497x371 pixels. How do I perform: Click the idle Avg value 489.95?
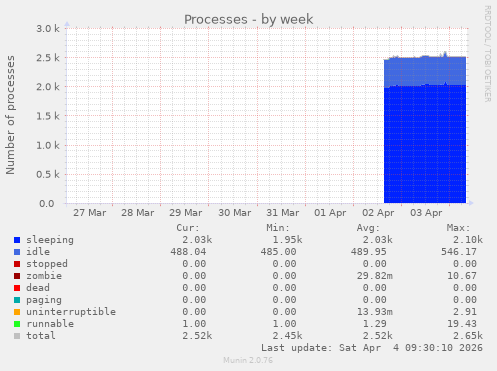(369, 252)
